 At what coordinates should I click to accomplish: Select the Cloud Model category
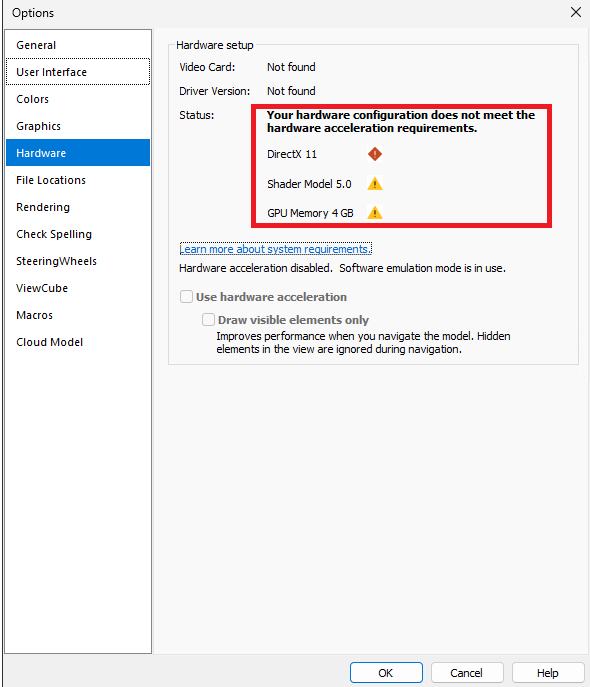coord(78,342)
